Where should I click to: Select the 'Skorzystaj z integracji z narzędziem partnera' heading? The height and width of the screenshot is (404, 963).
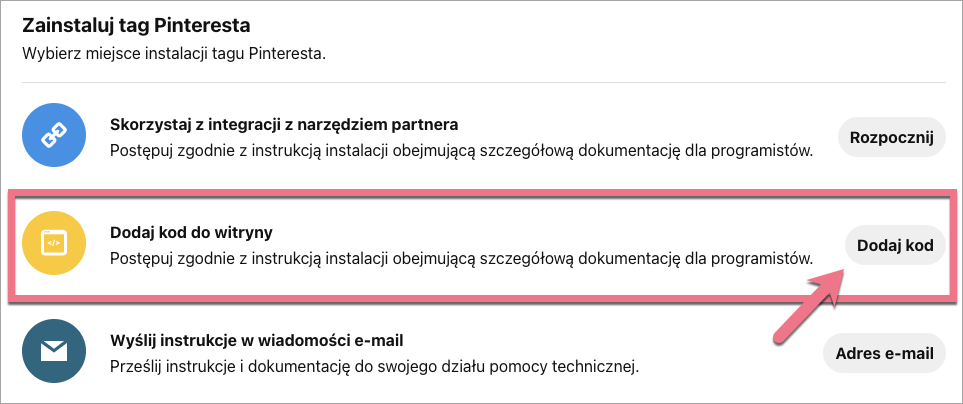pyautogui.click(x=283, y=125)
